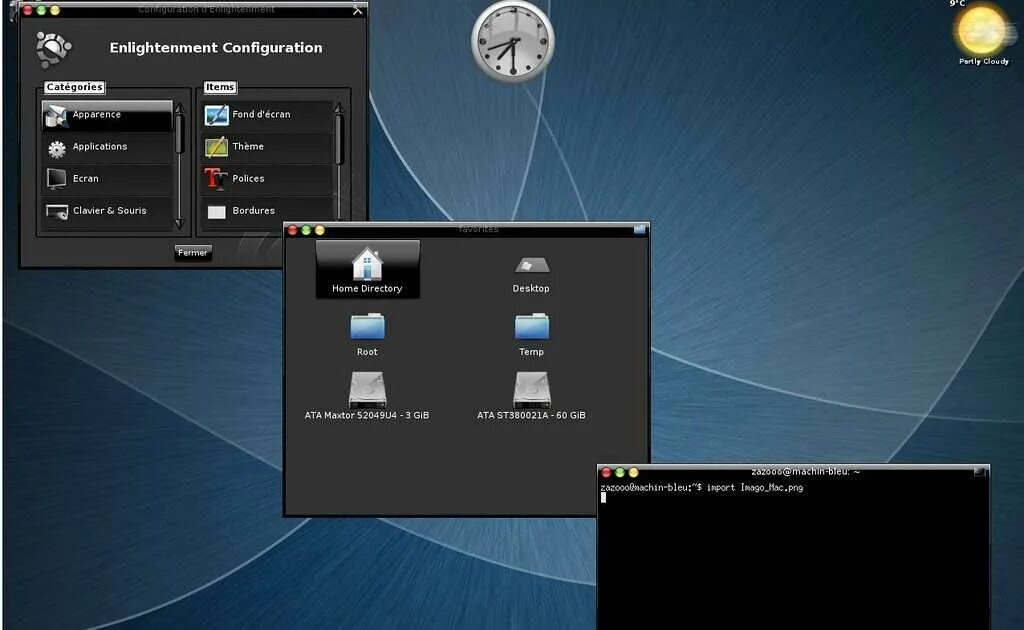Viewport: 1024px width, 630px height.
Task: Click the terminal window top-right corner button
Action: pyautogui.click(x=980, y=471)
